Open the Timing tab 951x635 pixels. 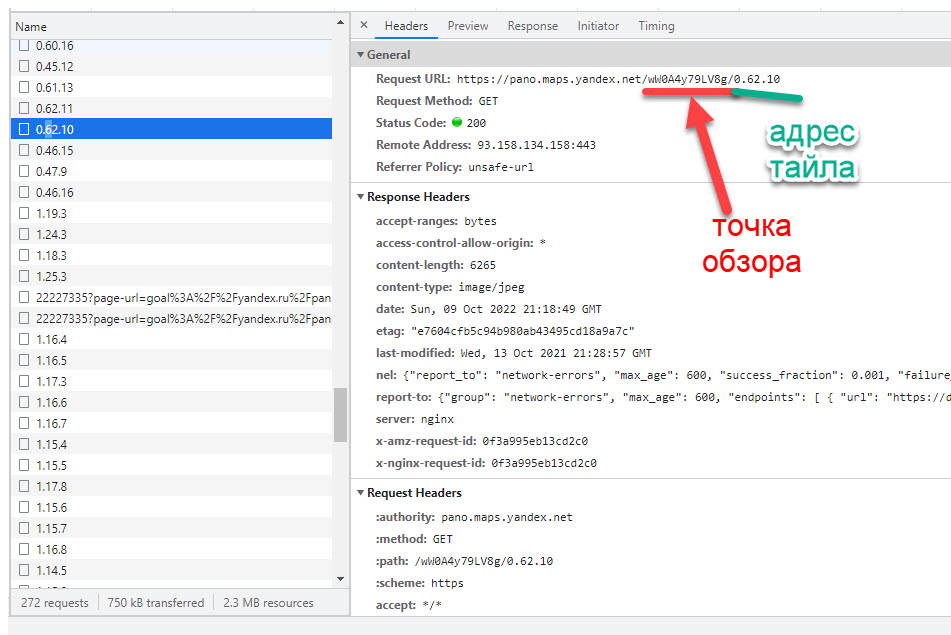coord(656,26)
